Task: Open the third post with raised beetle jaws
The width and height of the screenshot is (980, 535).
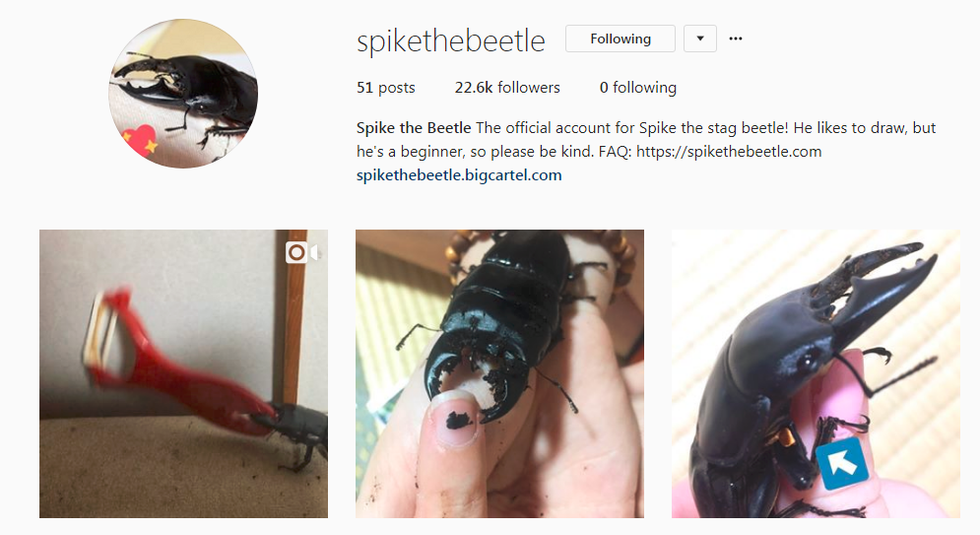Action: 816,374
